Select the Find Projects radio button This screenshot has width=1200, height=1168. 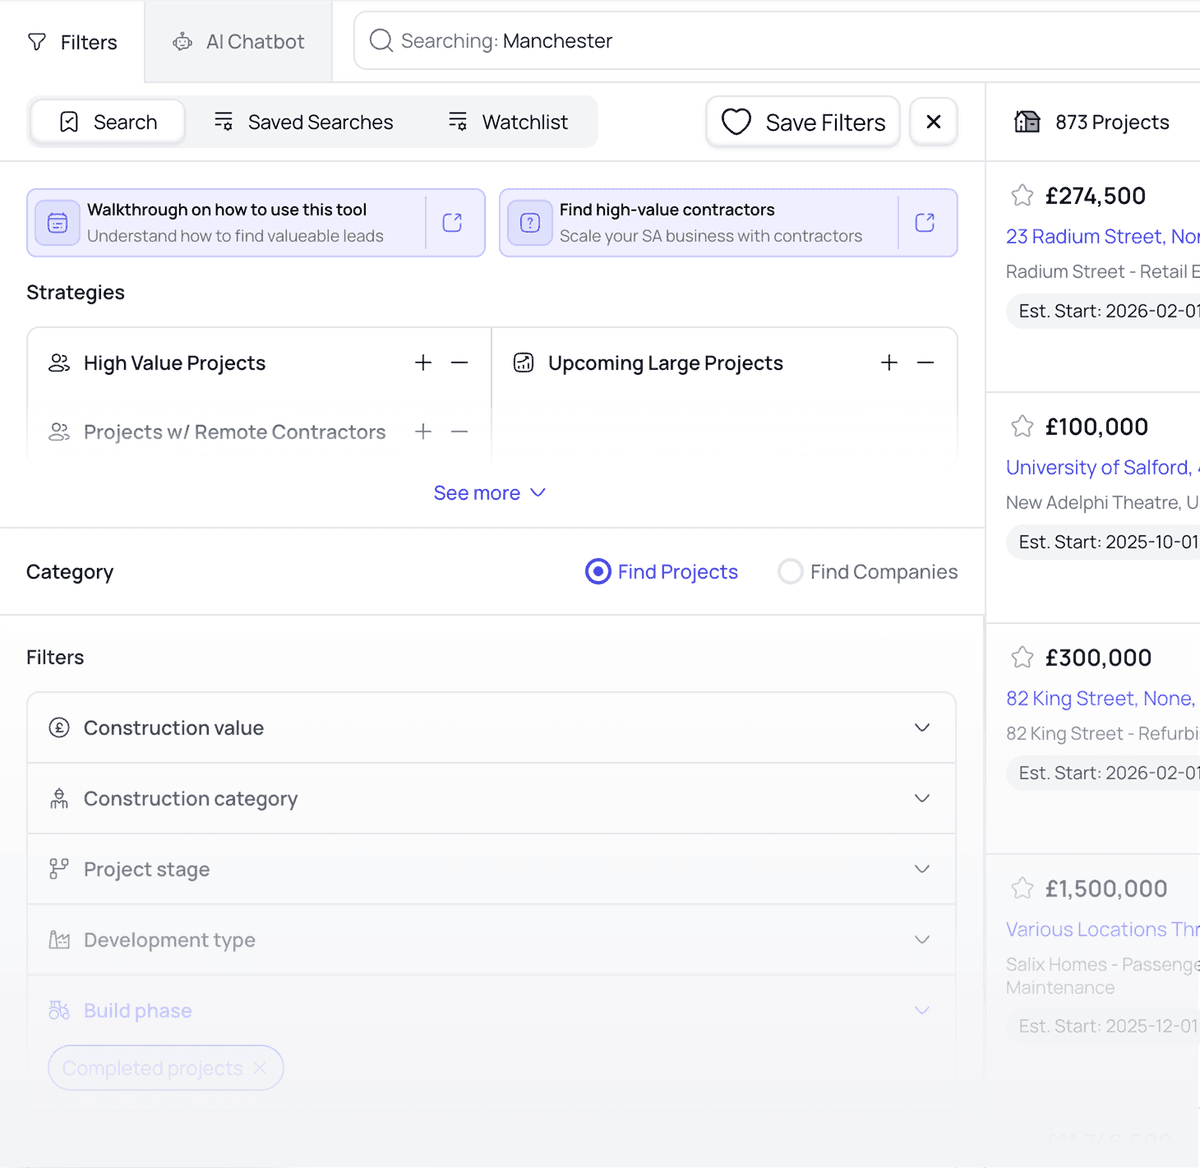(598, 572)
